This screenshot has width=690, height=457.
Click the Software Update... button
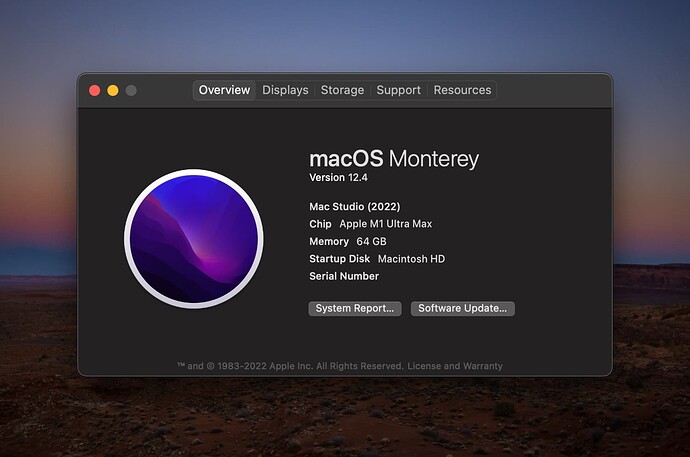click(x=462, y=308)
